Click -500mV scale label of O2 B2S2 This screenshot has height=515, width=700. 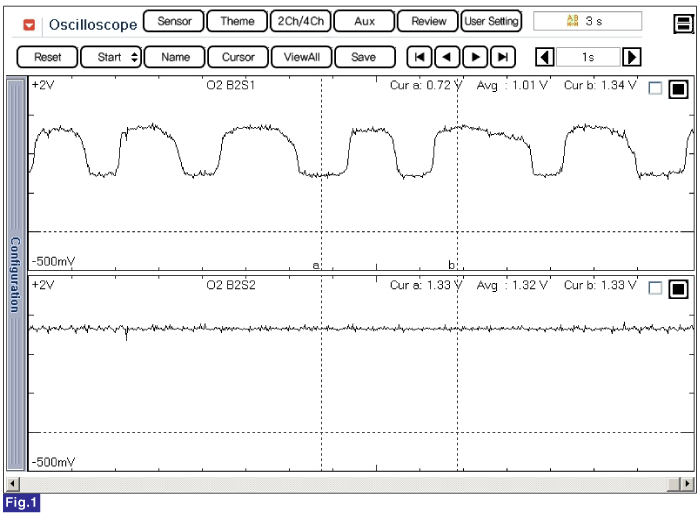(x=53, y=462)
